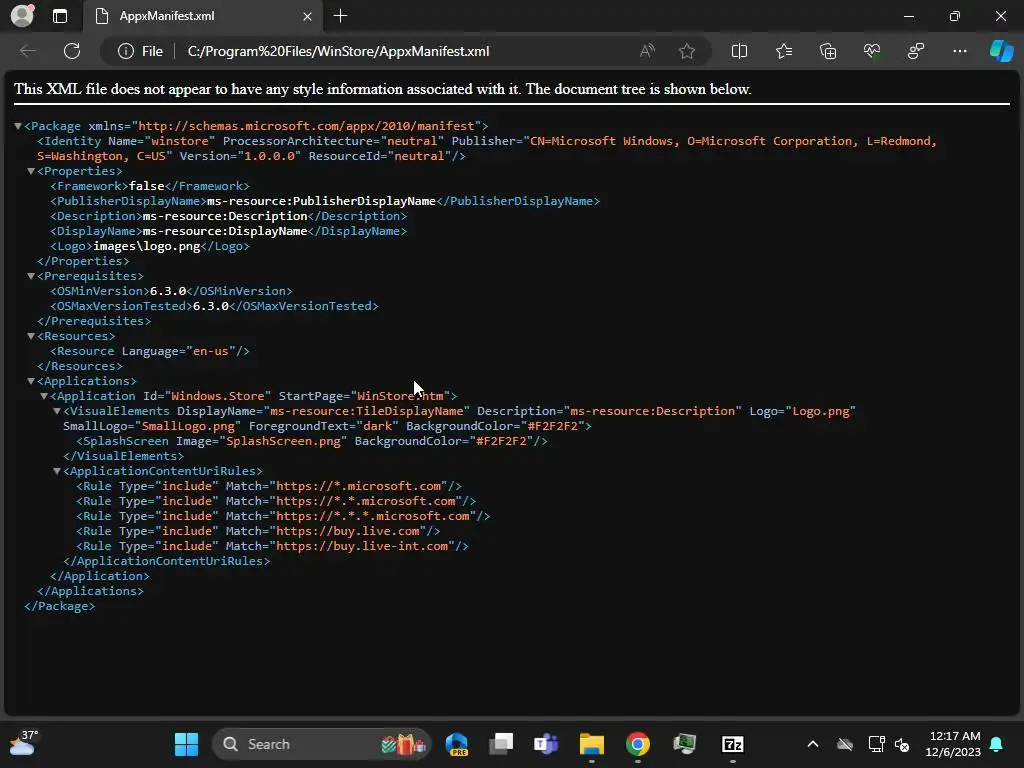Collapse the Applications node

pyautogui.click(x=31, y=381)
